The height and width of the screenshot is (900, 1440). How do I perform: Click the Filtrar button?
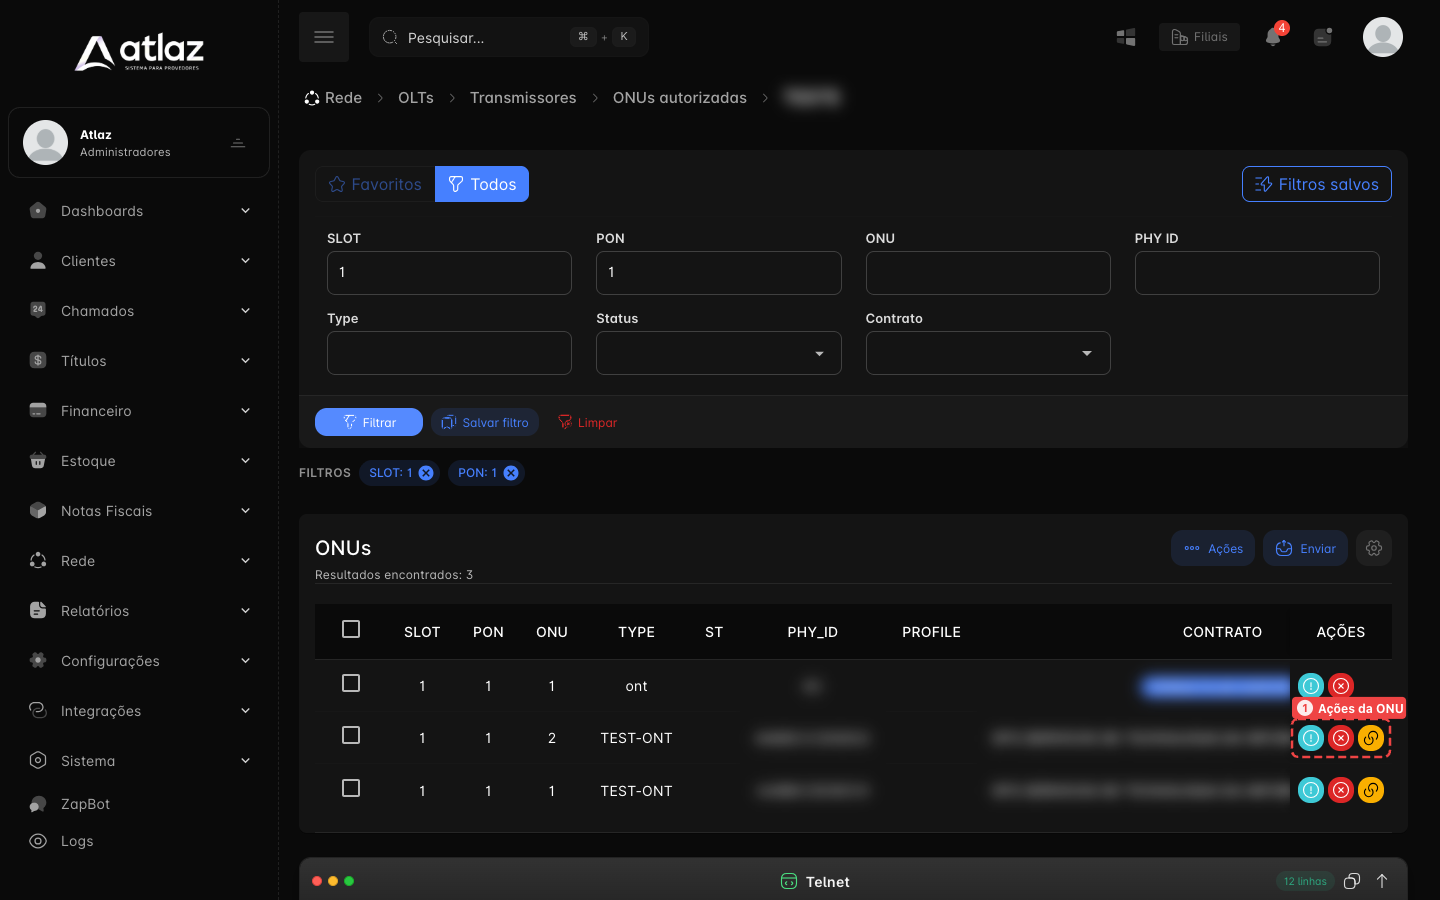(x=369, y=422)
